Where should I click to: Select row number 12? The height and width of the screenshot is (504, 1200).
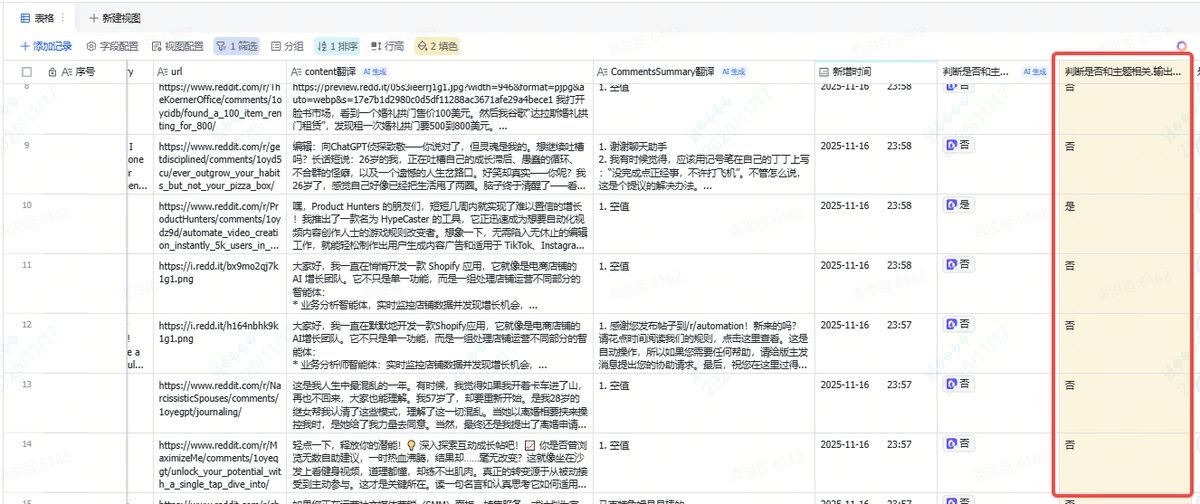[x=27, y=325]
